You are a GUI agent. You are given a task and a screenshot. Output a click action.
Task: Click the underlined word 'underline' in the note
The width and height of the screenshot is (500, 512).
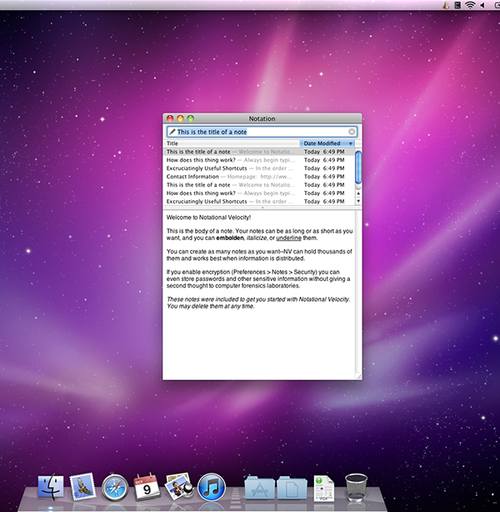[289, 238]
